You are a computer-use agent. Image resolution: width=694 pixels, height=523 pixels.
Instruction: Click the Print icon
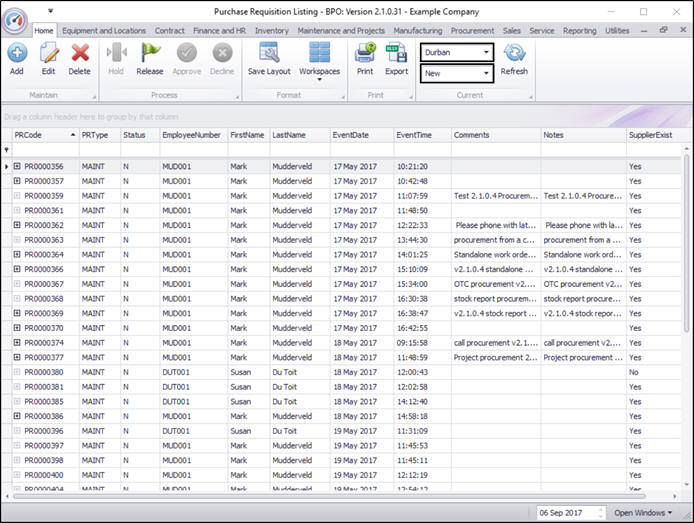pos(365,56)
